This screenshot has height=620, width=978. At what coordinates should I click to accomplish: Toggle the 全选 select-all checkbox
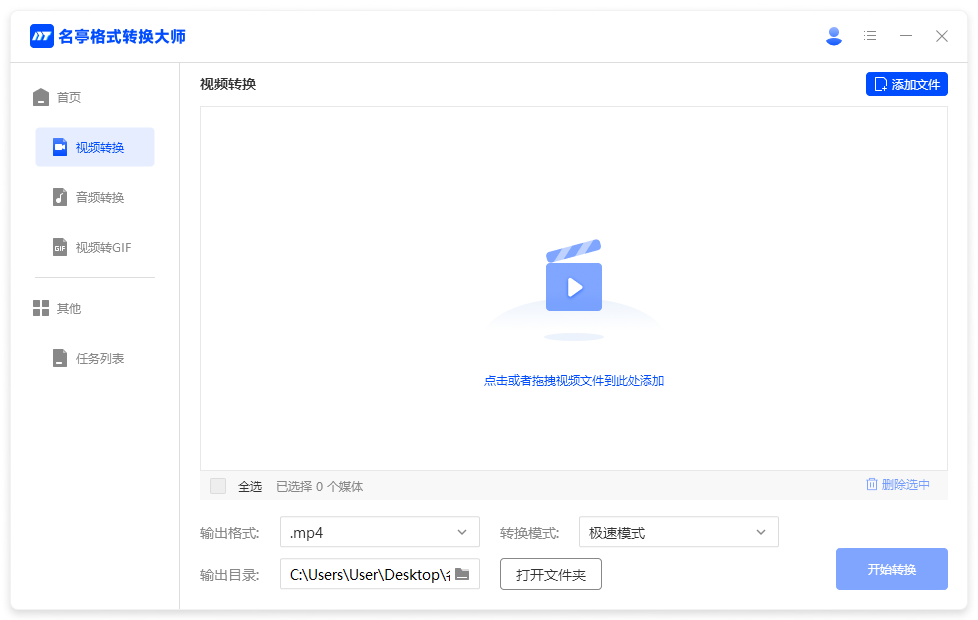point(218,486)
